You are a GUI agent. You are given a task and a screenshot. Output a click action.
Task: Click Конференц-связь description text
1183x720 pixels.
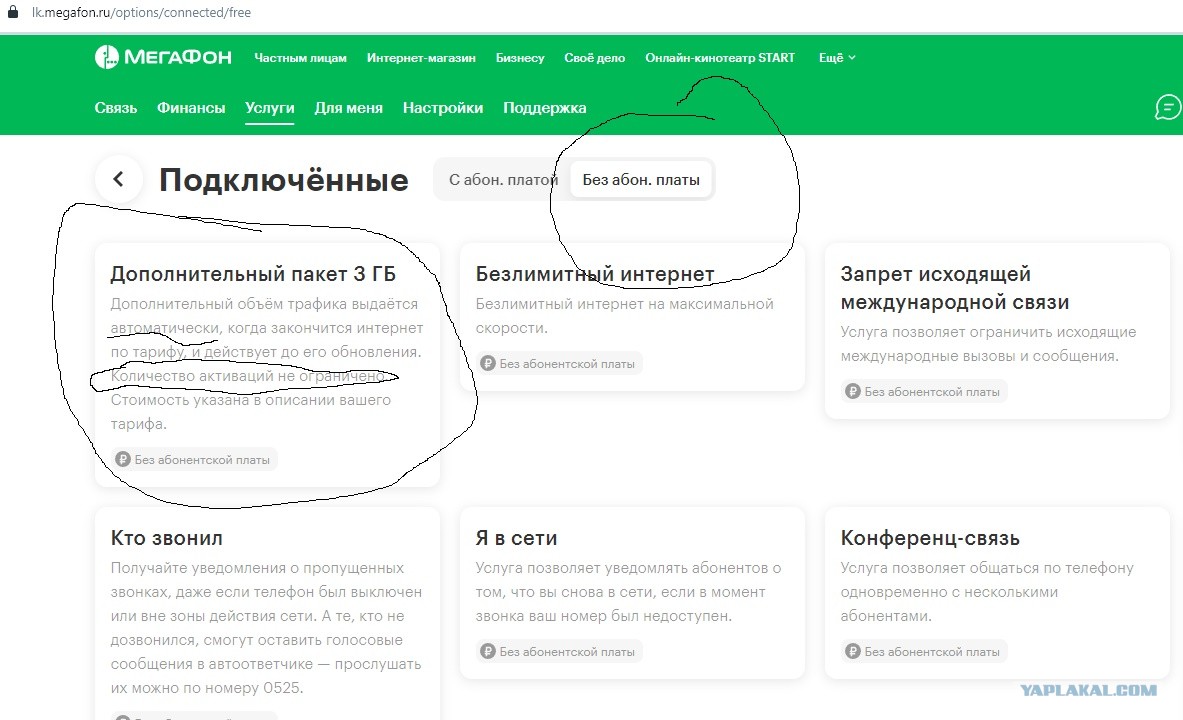(987, 592)
